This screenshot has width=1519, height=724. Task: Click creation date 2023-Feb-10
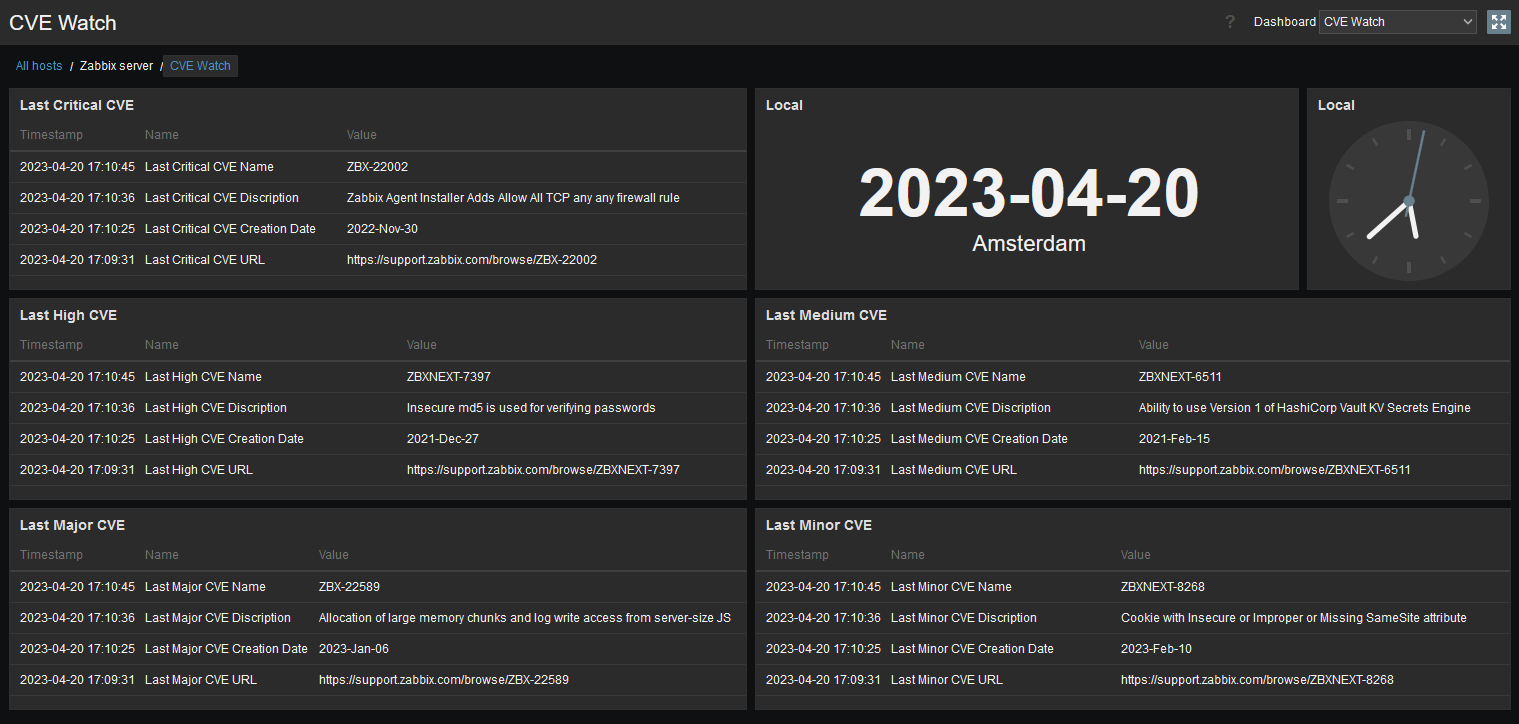click(1156, 649)
